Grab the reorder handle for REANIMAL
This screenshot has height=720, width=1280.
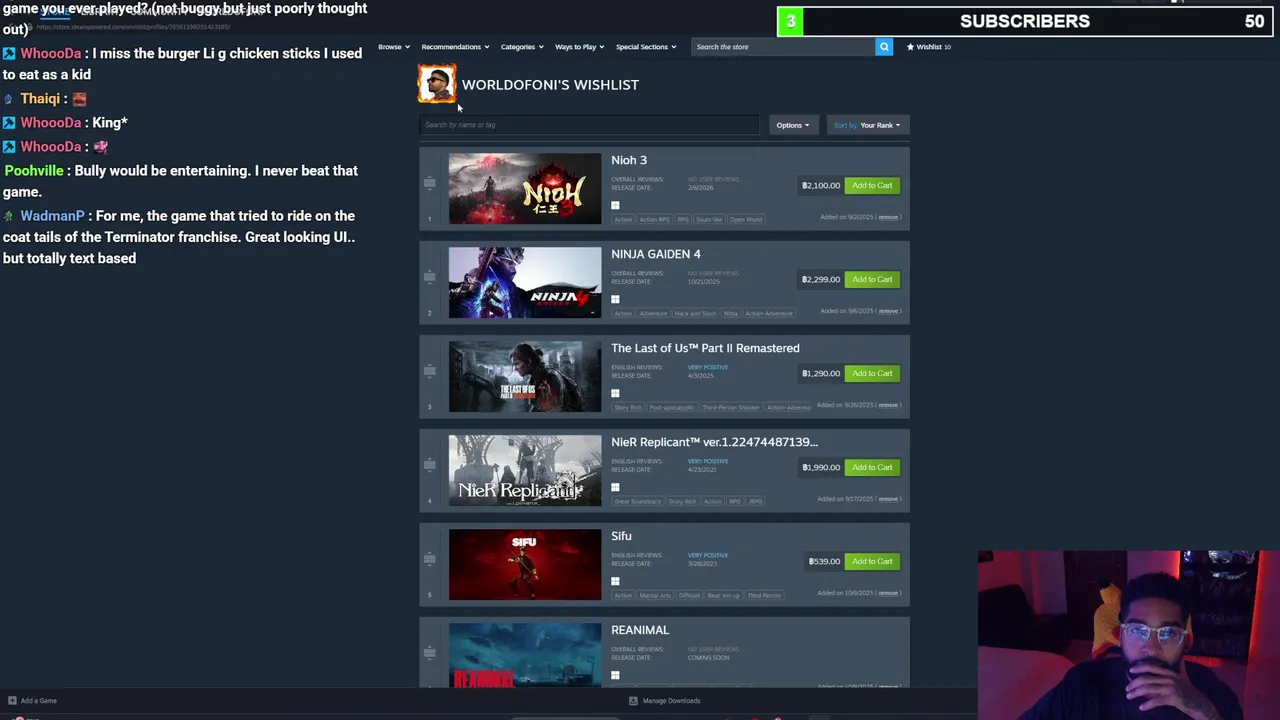pos(429,652)
